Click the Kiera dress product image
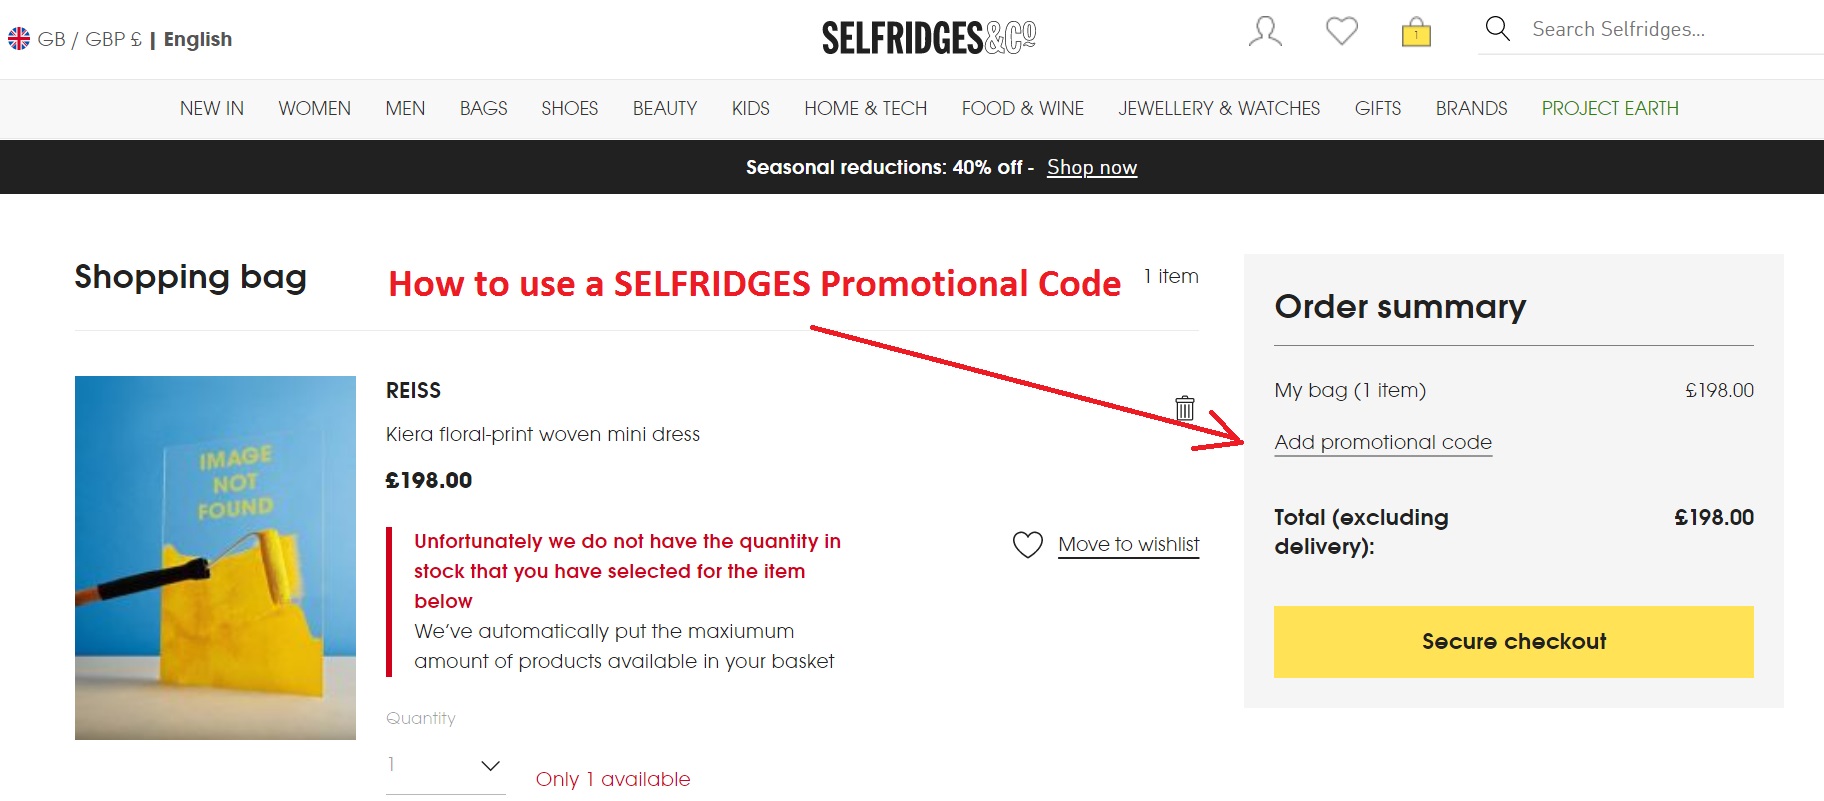 215,557
